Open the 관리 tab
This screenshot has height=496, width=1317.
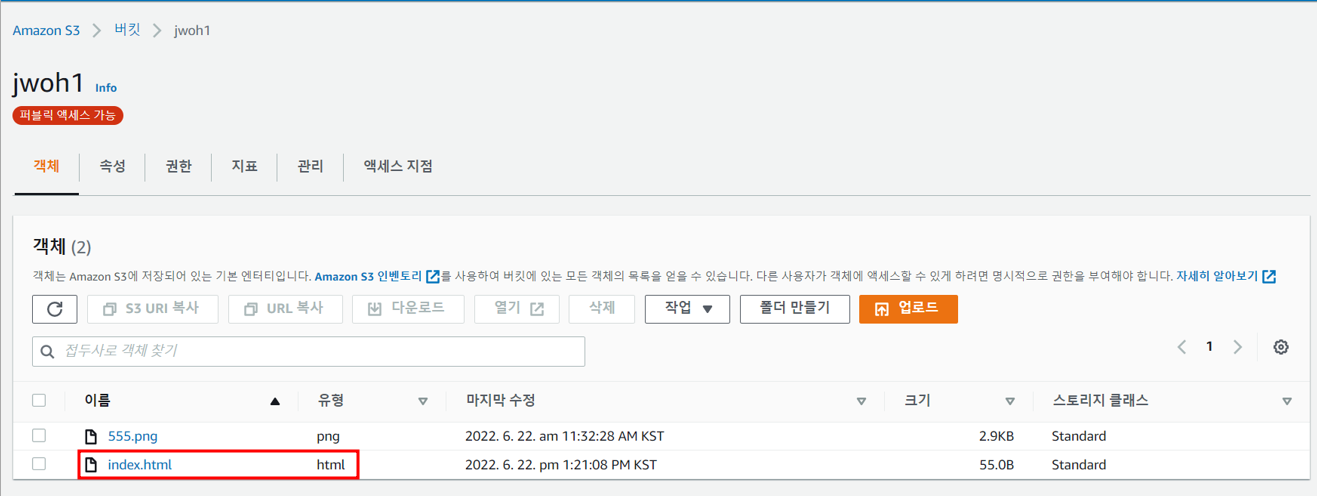tap(310, 166)
